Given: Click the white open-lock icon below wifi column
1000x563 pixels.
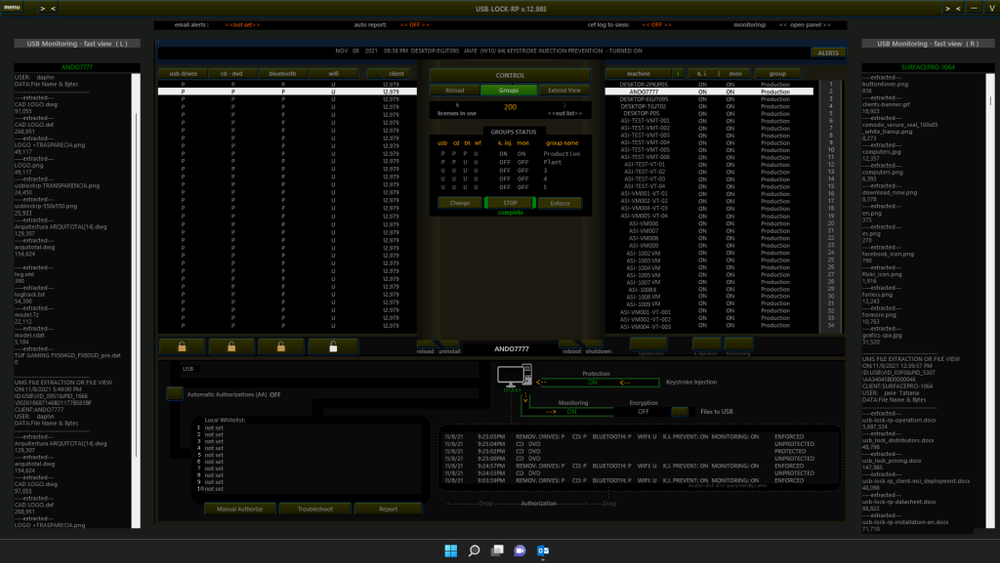Looking at the screenshot, I should coord(333,346).
